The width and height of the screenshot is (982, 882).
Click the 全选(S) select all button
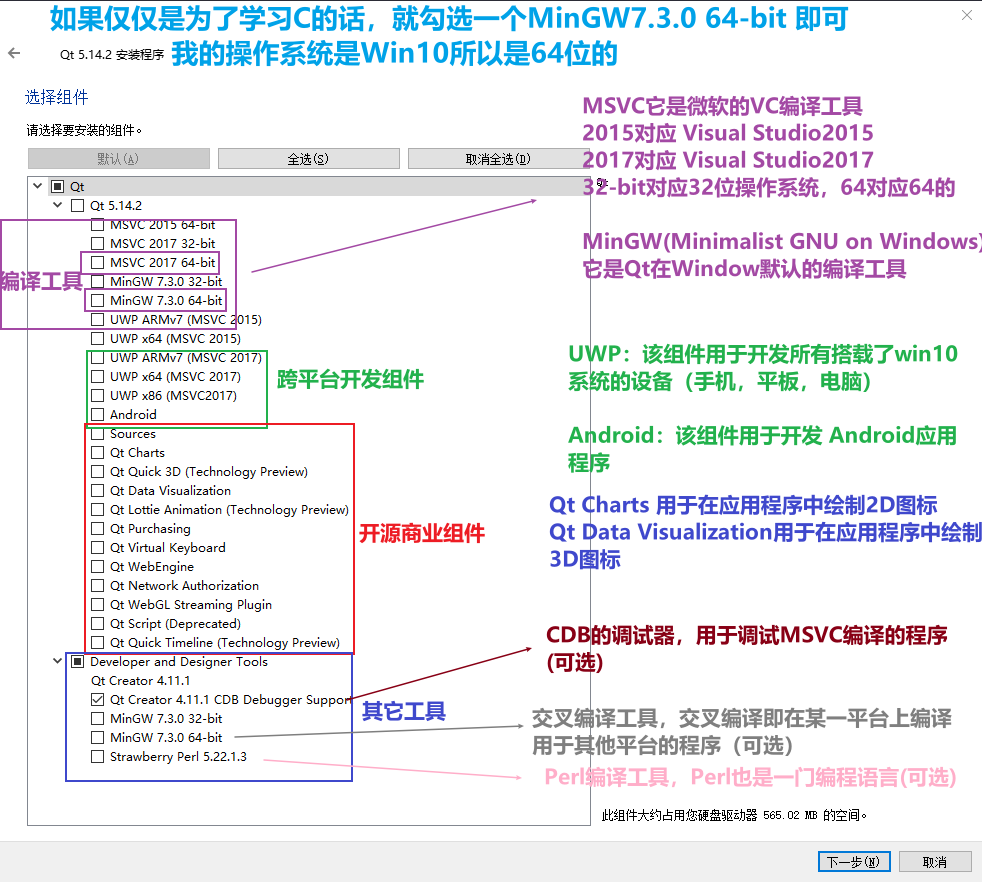pos(308,158)
